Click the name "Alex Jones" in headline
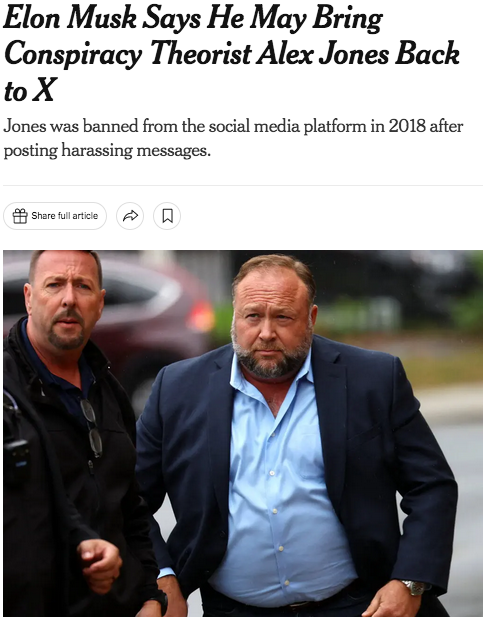This screenshot has height=617, width=486. [322, 54]
